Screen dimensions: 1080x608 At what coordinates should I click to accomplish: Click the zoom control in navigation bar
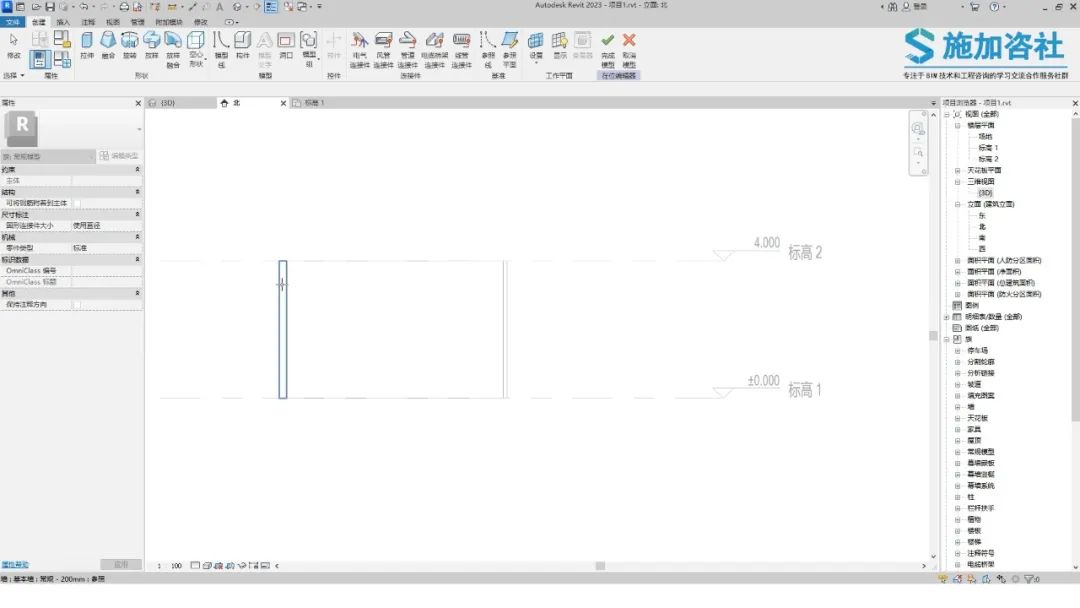click(918, 152)
